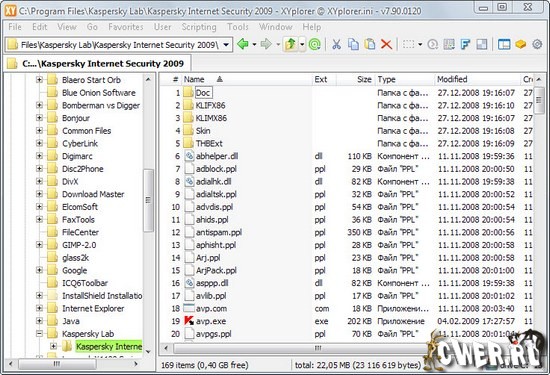Click the Paste clipboard icon
This screenshot has width=550, height=375.
pos(370,45)
